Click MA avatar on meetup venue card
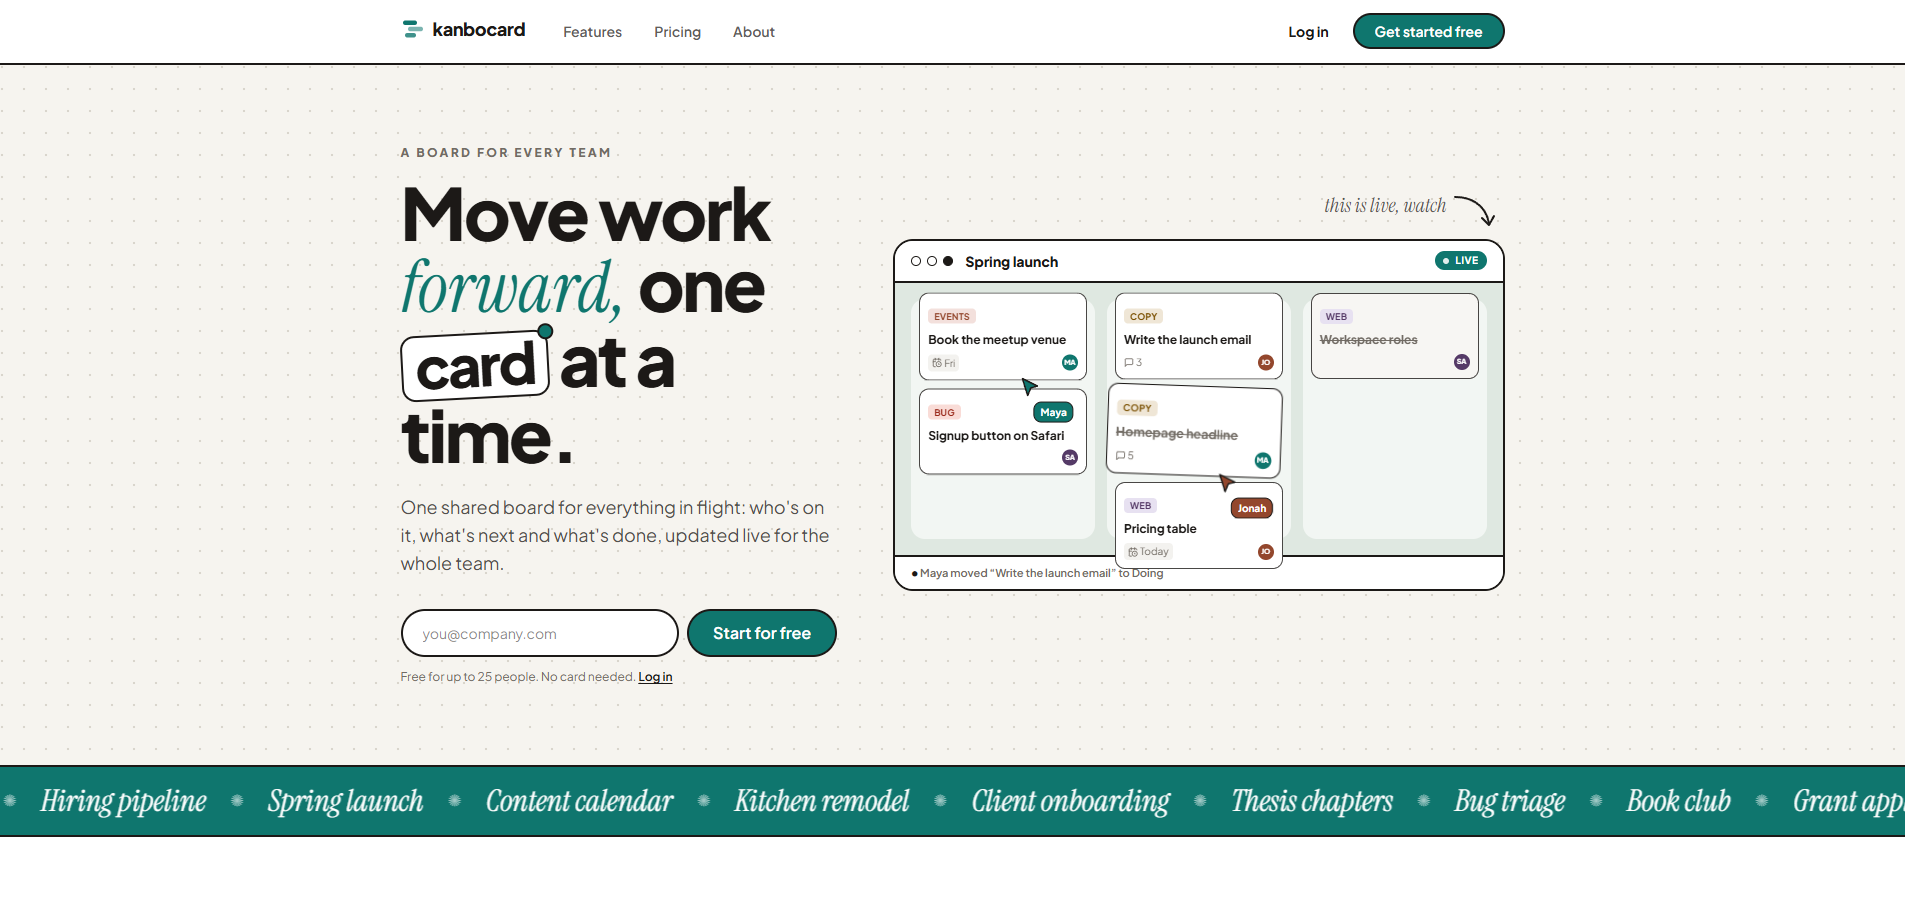 (1070, 362)
